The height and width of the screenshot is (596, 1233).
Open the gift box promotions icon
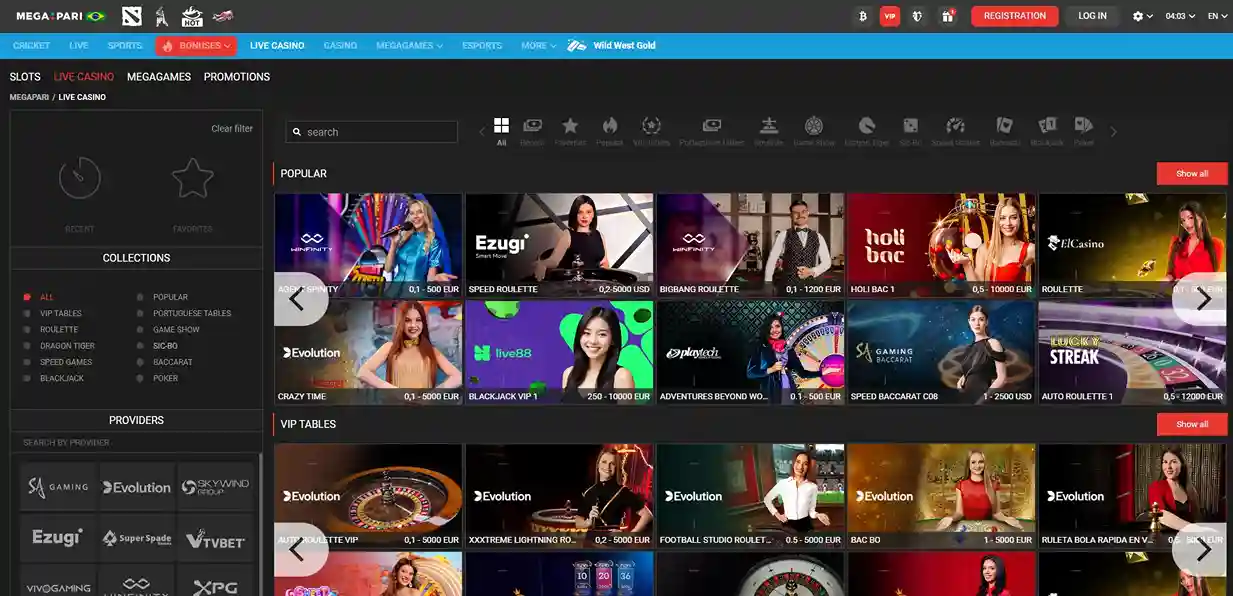[x=946, y=16]
